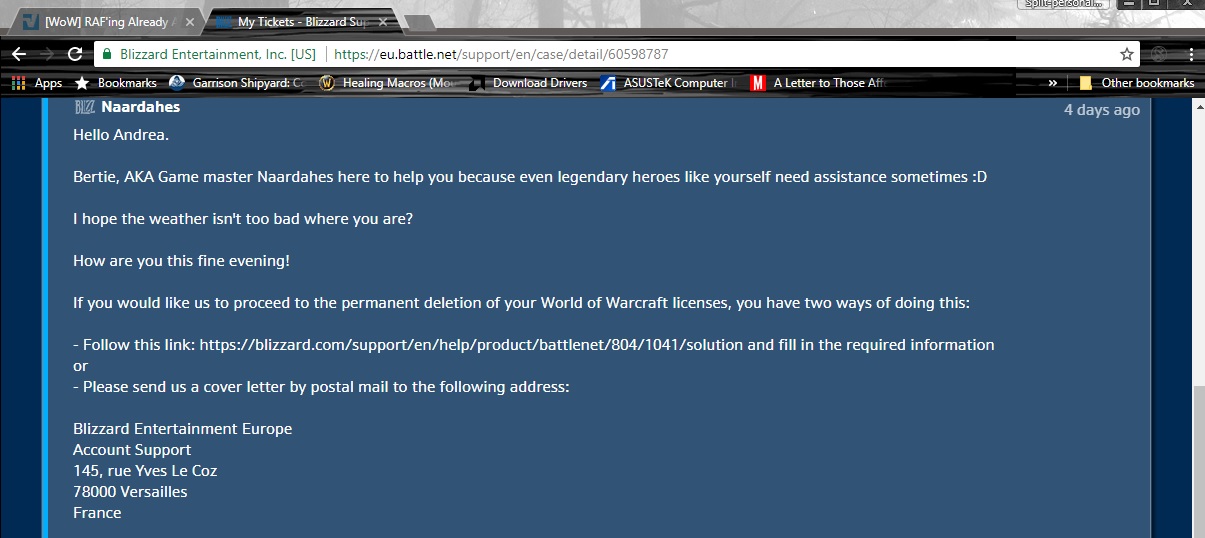1205x538 pixels.
Task: Close the [WoW] RAF'ing Already tab
Action: coord(190,21)
